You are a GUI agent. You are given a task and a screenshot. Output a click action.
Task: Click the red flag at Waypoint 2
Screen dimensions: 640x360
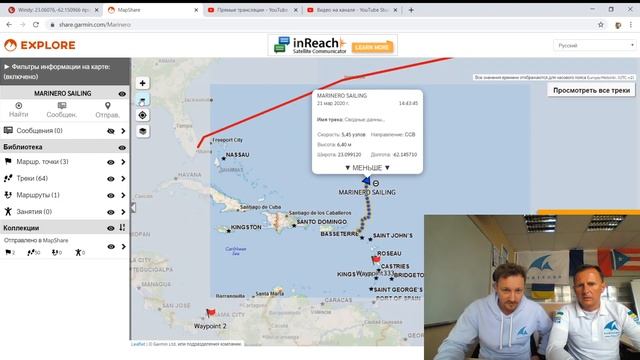[x=211, y=313]
